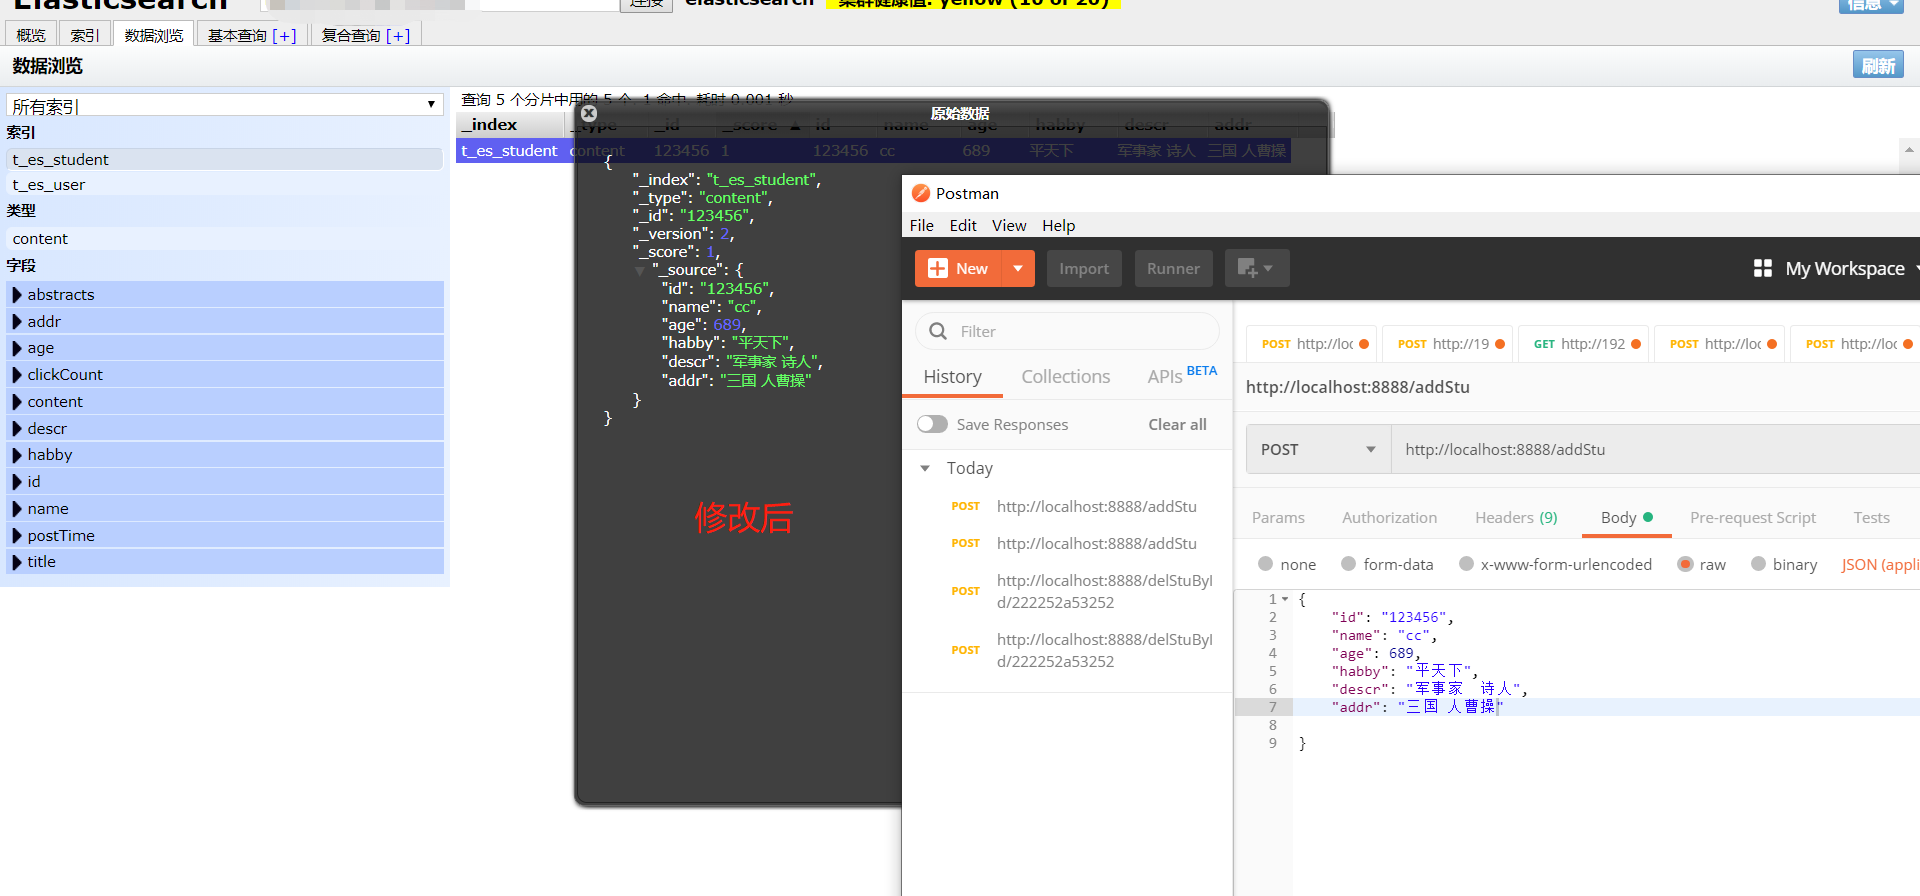Select the raw body radio option
1920x896 pixels.
(x=1685, y=564)
